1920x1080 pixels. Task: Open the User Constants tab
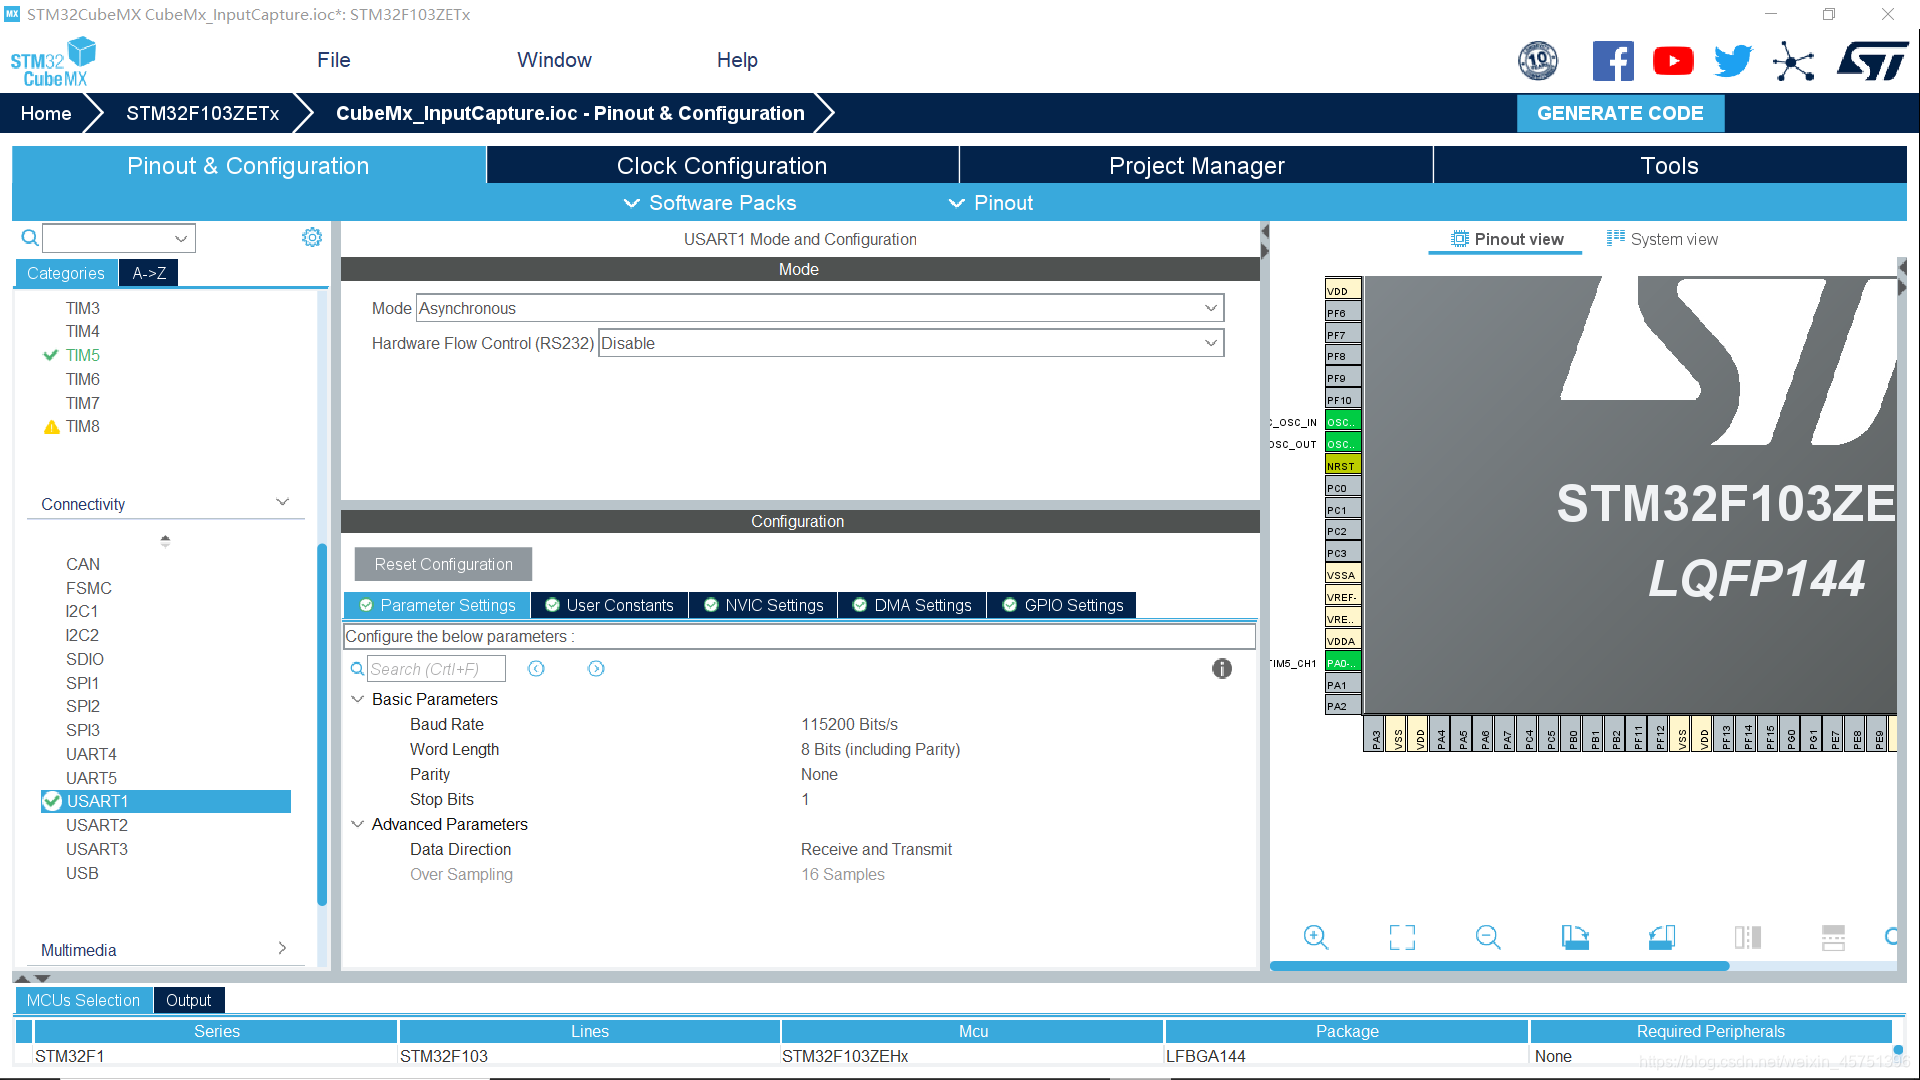coord(610,605)
